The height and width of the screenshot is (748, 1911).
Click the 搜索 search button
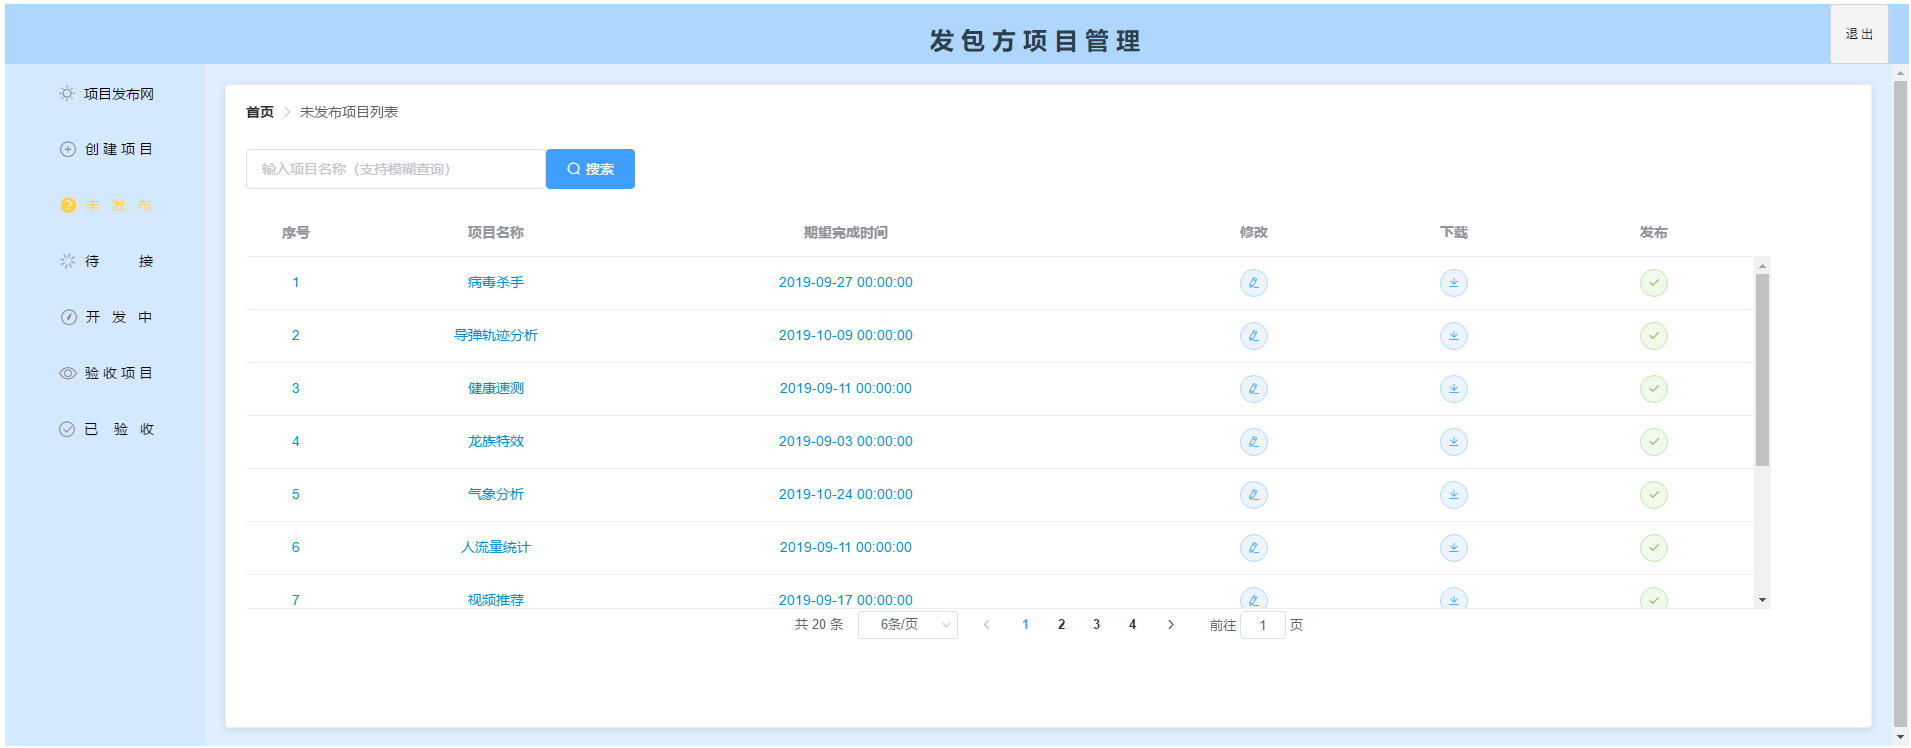coord(590,169)
